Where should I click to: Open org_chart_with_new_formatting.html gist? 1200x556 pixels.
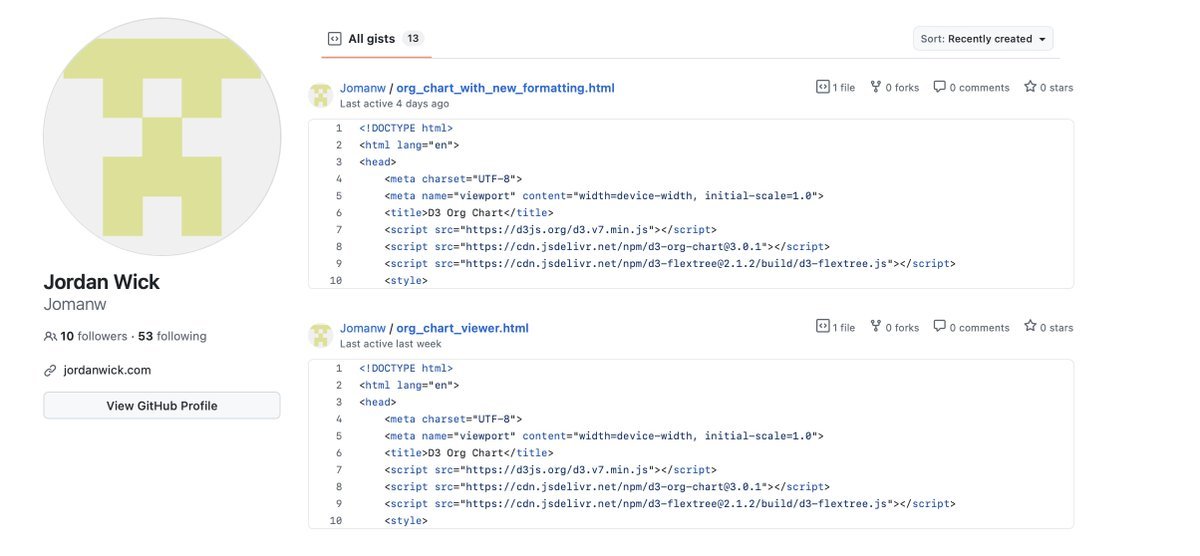click(x=505, y=88)
